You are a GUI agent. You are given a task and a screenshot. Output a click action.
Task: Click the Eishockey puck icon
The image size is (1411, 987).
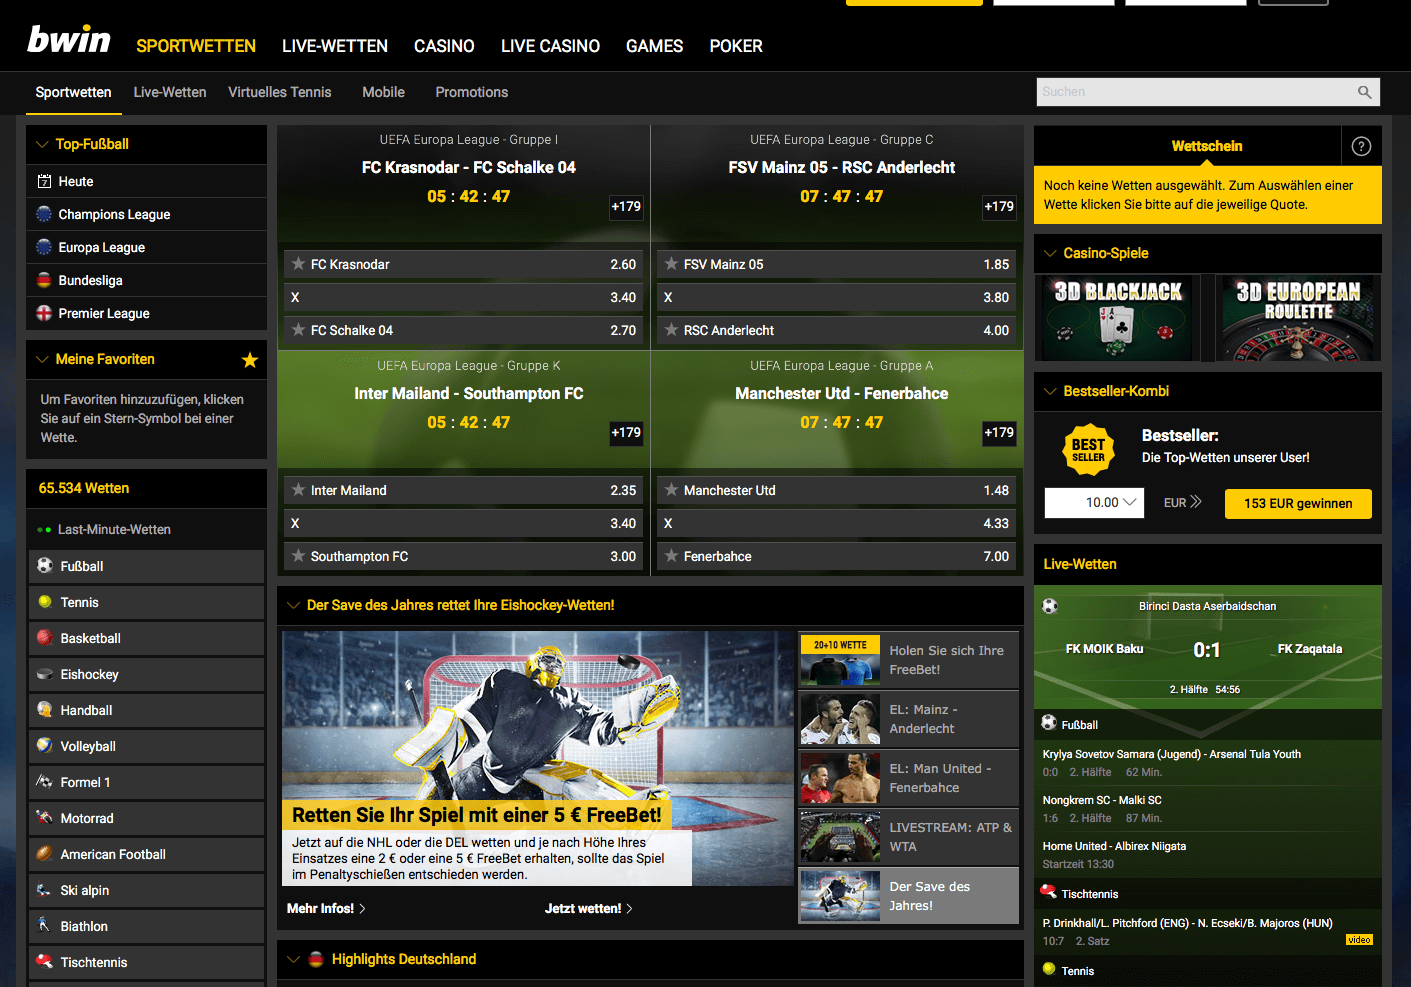pos(45,674)
